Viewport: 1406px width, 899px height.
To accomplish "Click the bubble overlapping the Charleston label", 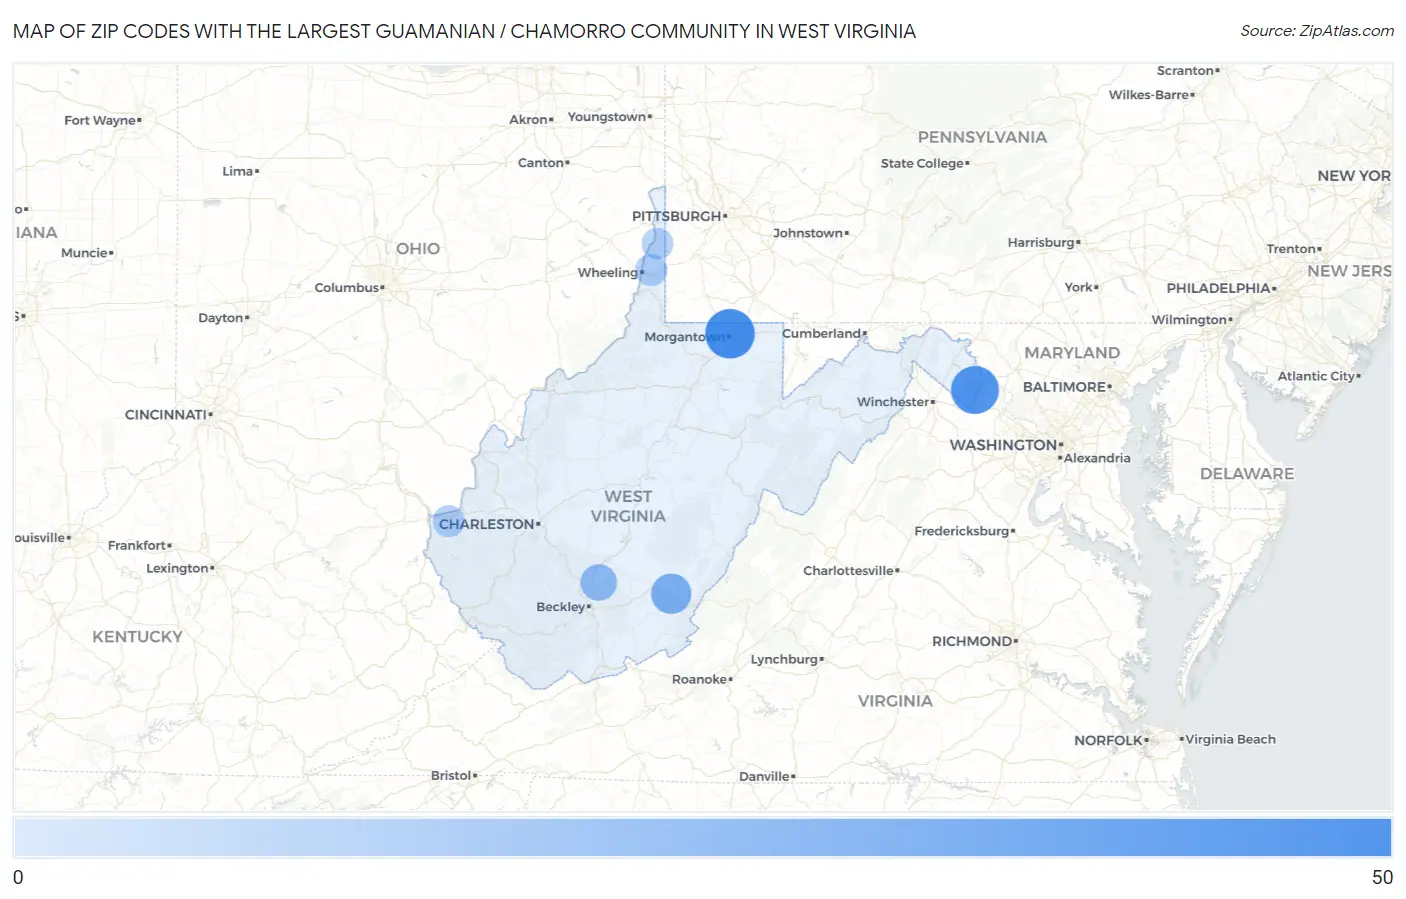I will pyautogui.click(x=449, y=521).
